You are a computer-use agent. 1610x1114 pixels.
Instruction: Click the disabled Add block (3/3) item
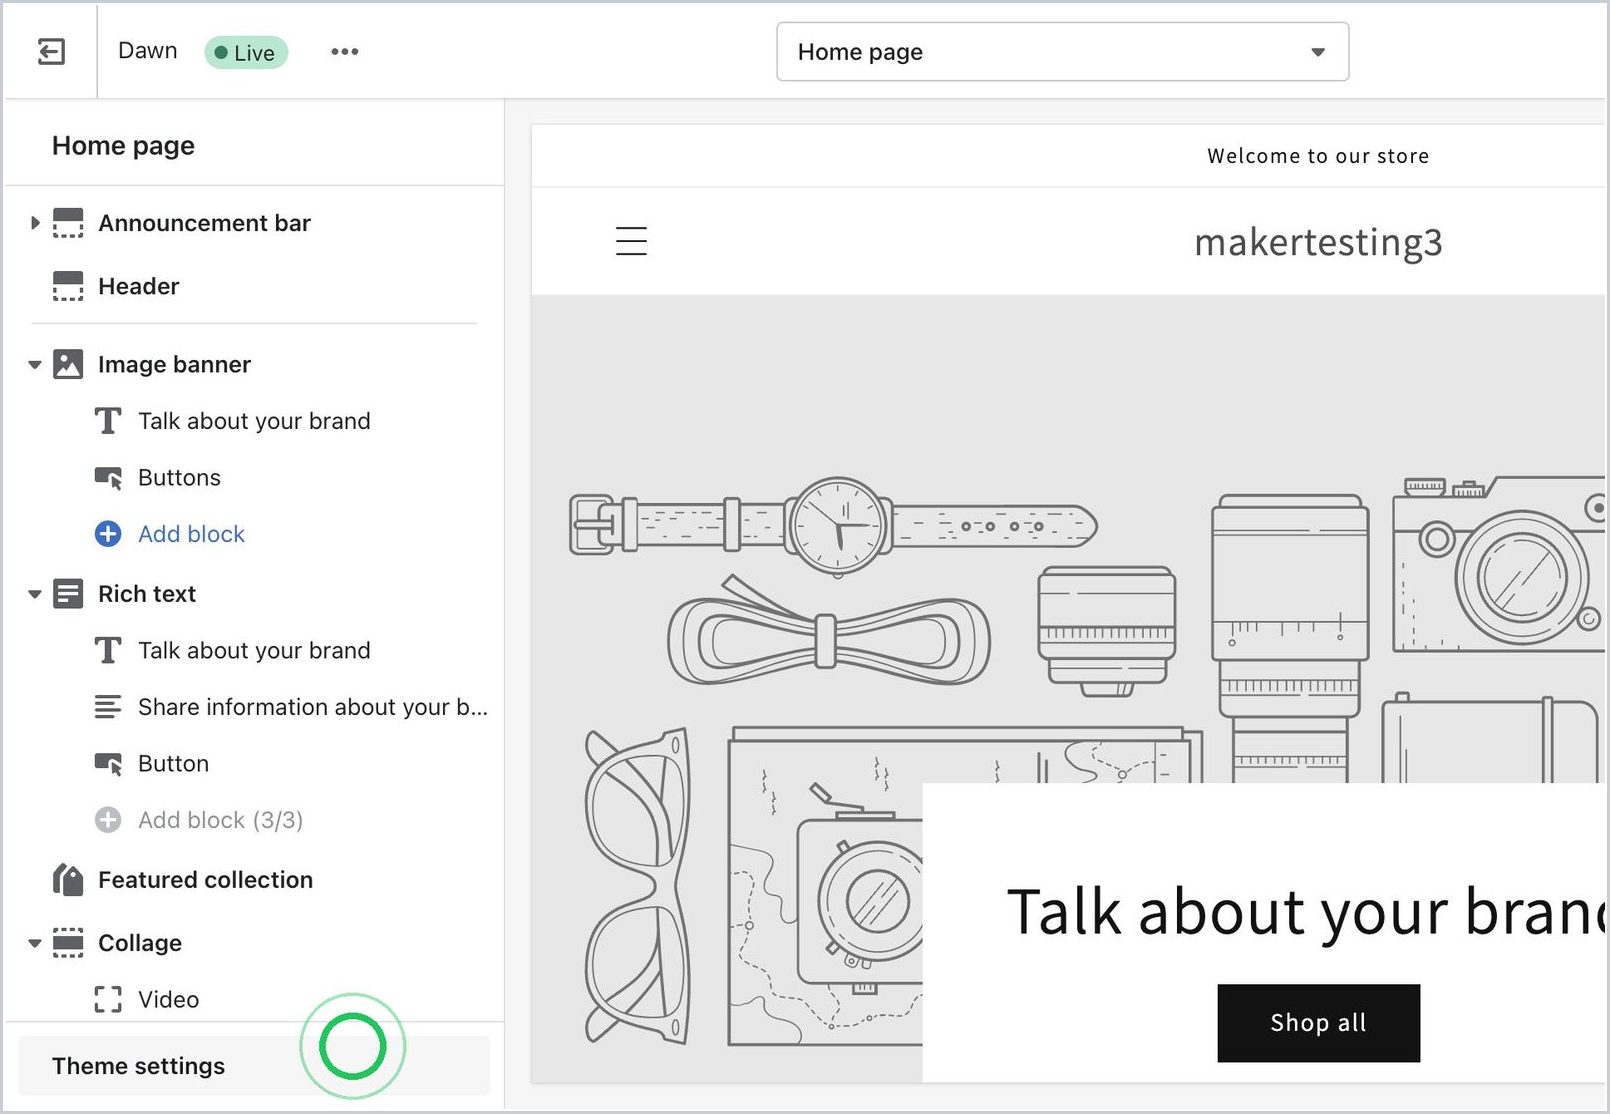pyautogui.click(x=220, y=820)
